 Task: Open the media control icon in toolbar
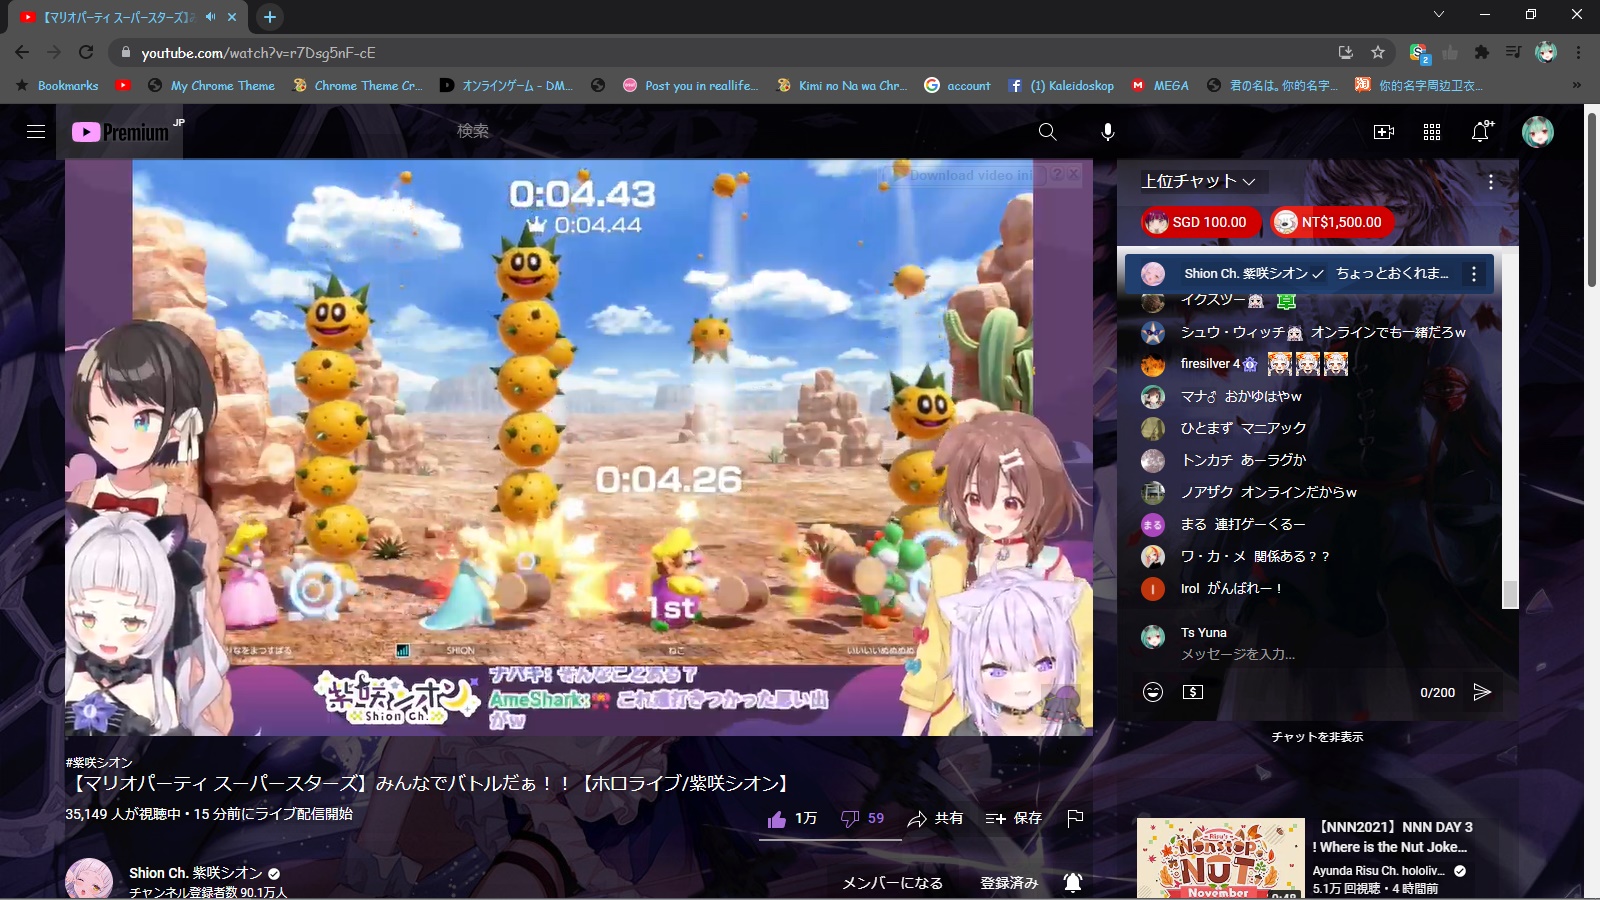[1514, 52]
